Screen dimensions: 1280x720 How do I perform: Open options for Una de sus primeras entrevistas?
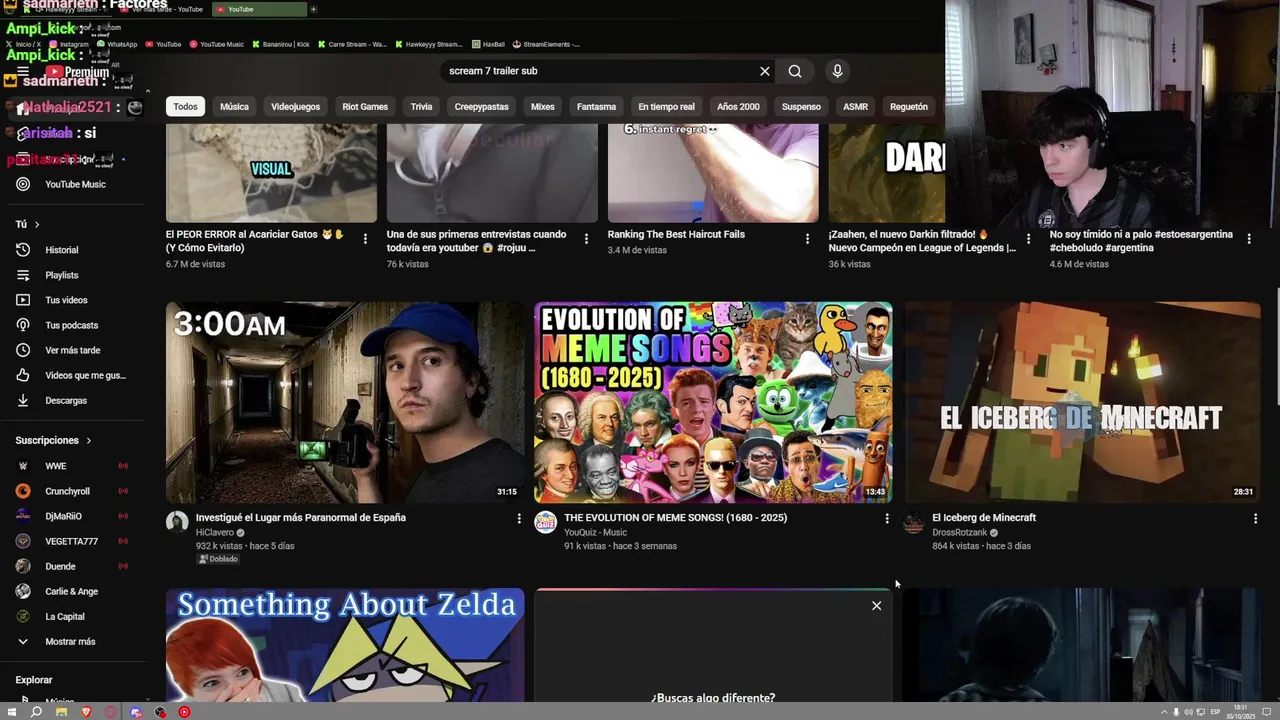[586, 239]
